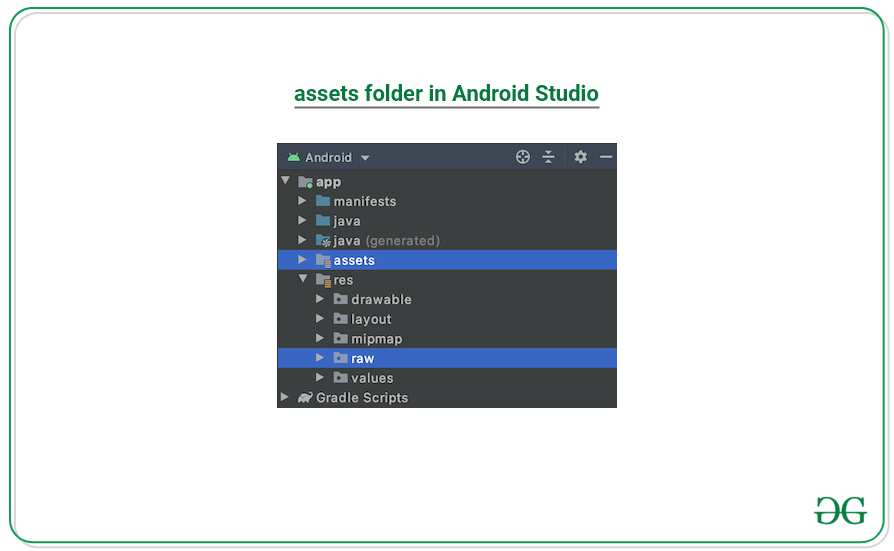The image size is (894, 551).
Task: Select the 'java' source folder label
Action: click(x=347, y=221)
